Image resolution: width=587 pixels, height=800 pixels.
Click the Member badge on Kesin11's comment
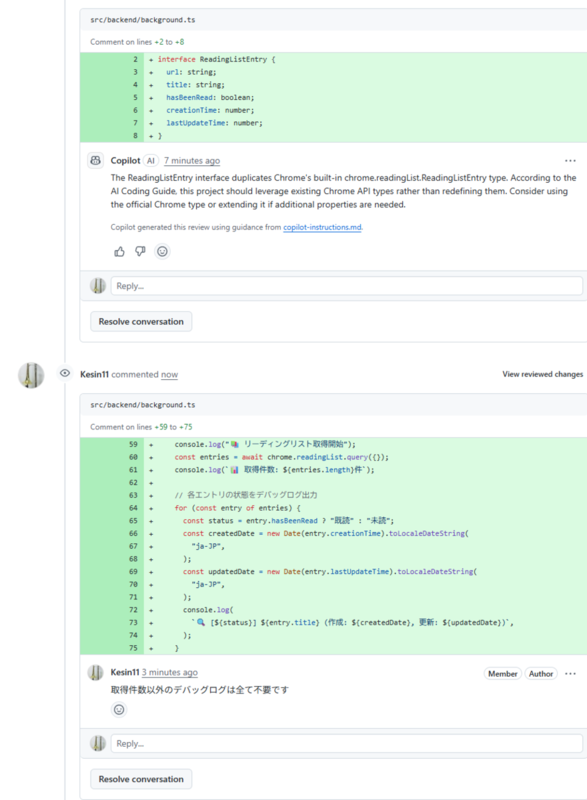507,674
